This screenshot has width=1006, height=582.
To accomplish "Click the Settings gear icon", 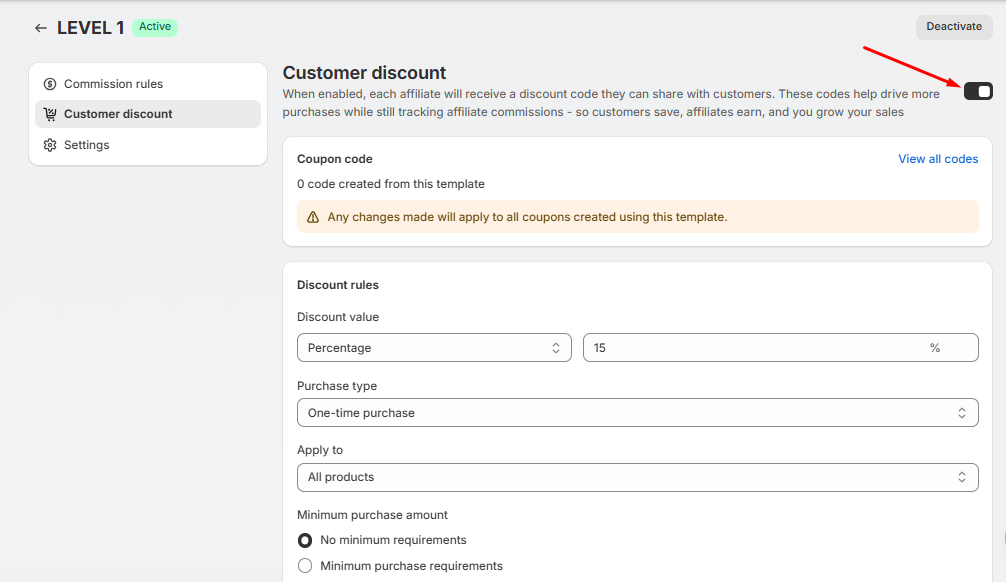I will [50, 145].
